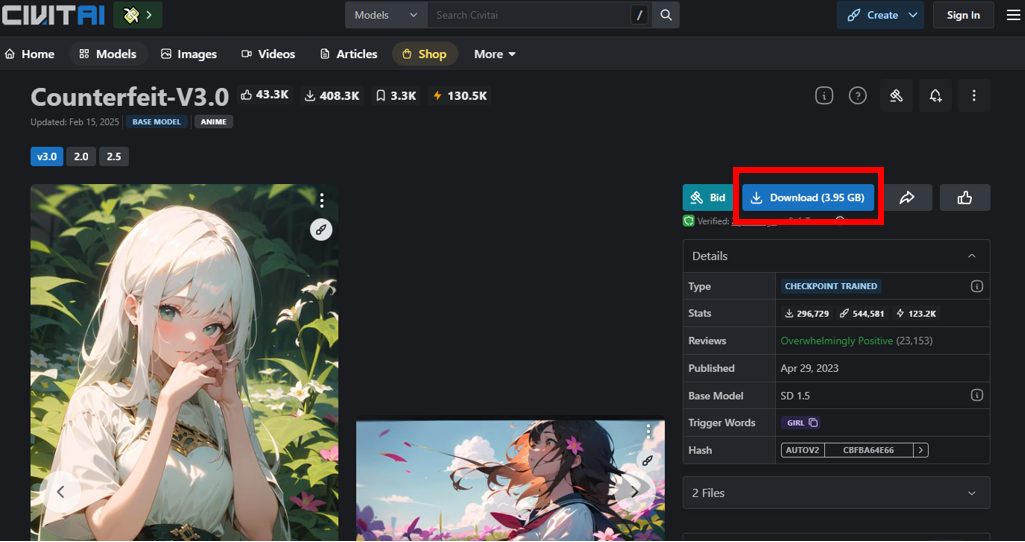This screenshot has height=542, width=1025.
Task: Click the green verified shield icon
Action: click(x=688, y=221)
